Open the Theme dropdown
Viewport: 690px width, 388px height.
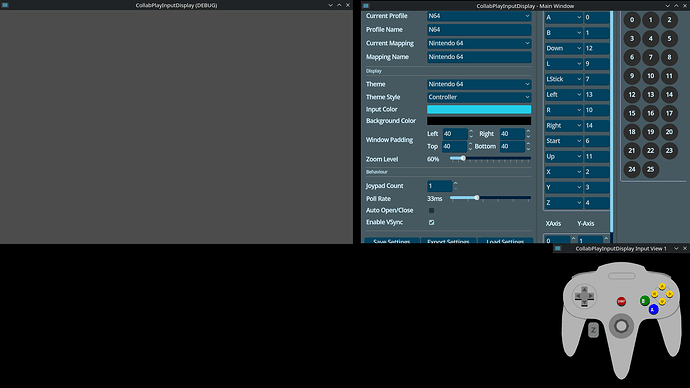pos(479,84)
